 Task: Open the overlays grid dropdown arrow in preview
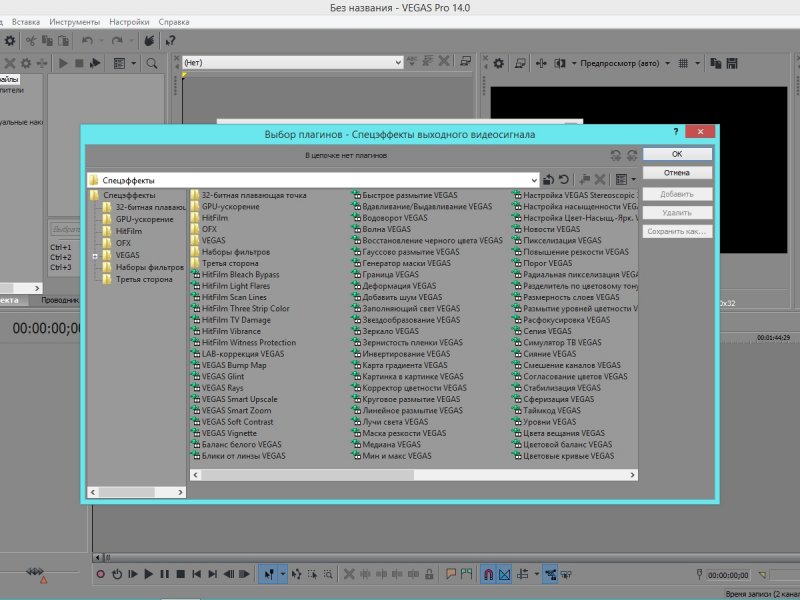(x=697, y=63)
